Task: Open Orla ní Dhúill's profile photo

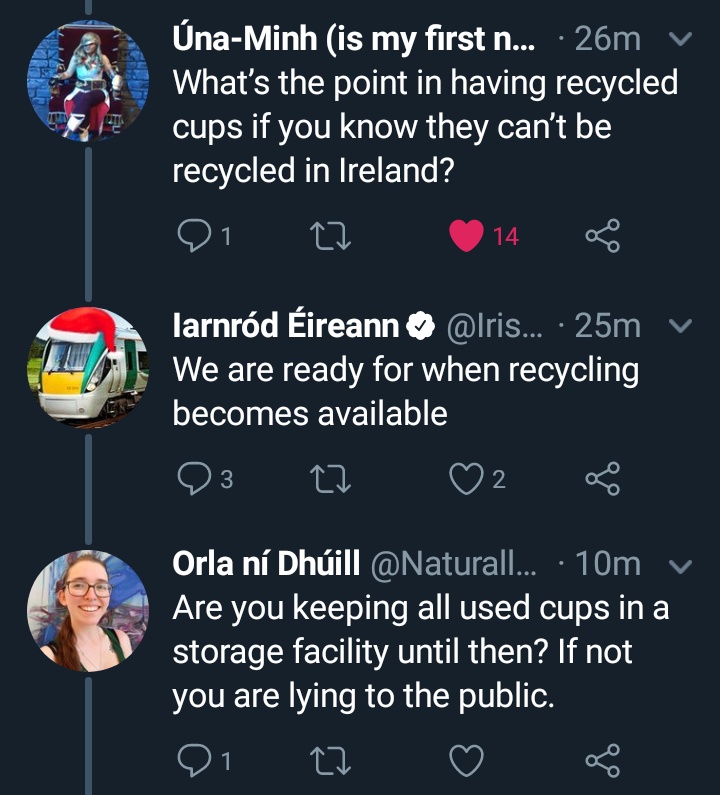Action: (87, 609)
